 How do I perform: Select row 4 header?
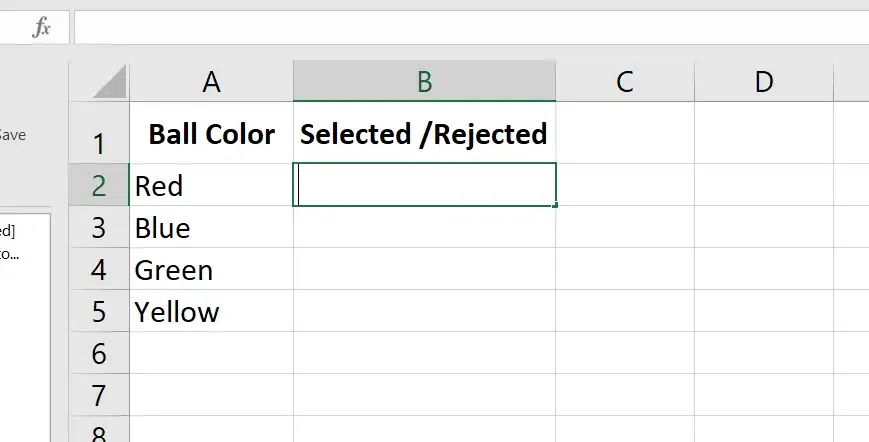(98, 270)
